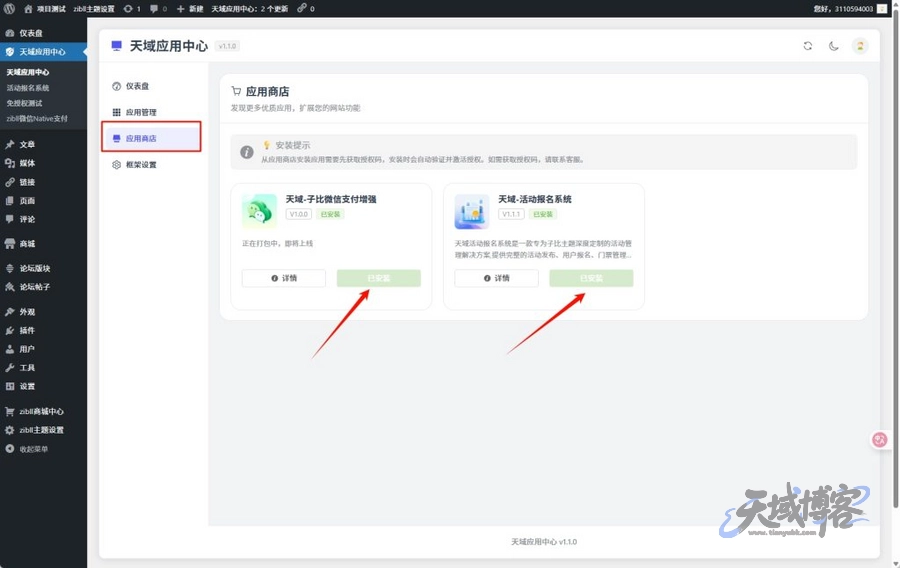Click the V1.0.0 version tag
The height and width of the screenshot is (568, 900).
[298, 214]
